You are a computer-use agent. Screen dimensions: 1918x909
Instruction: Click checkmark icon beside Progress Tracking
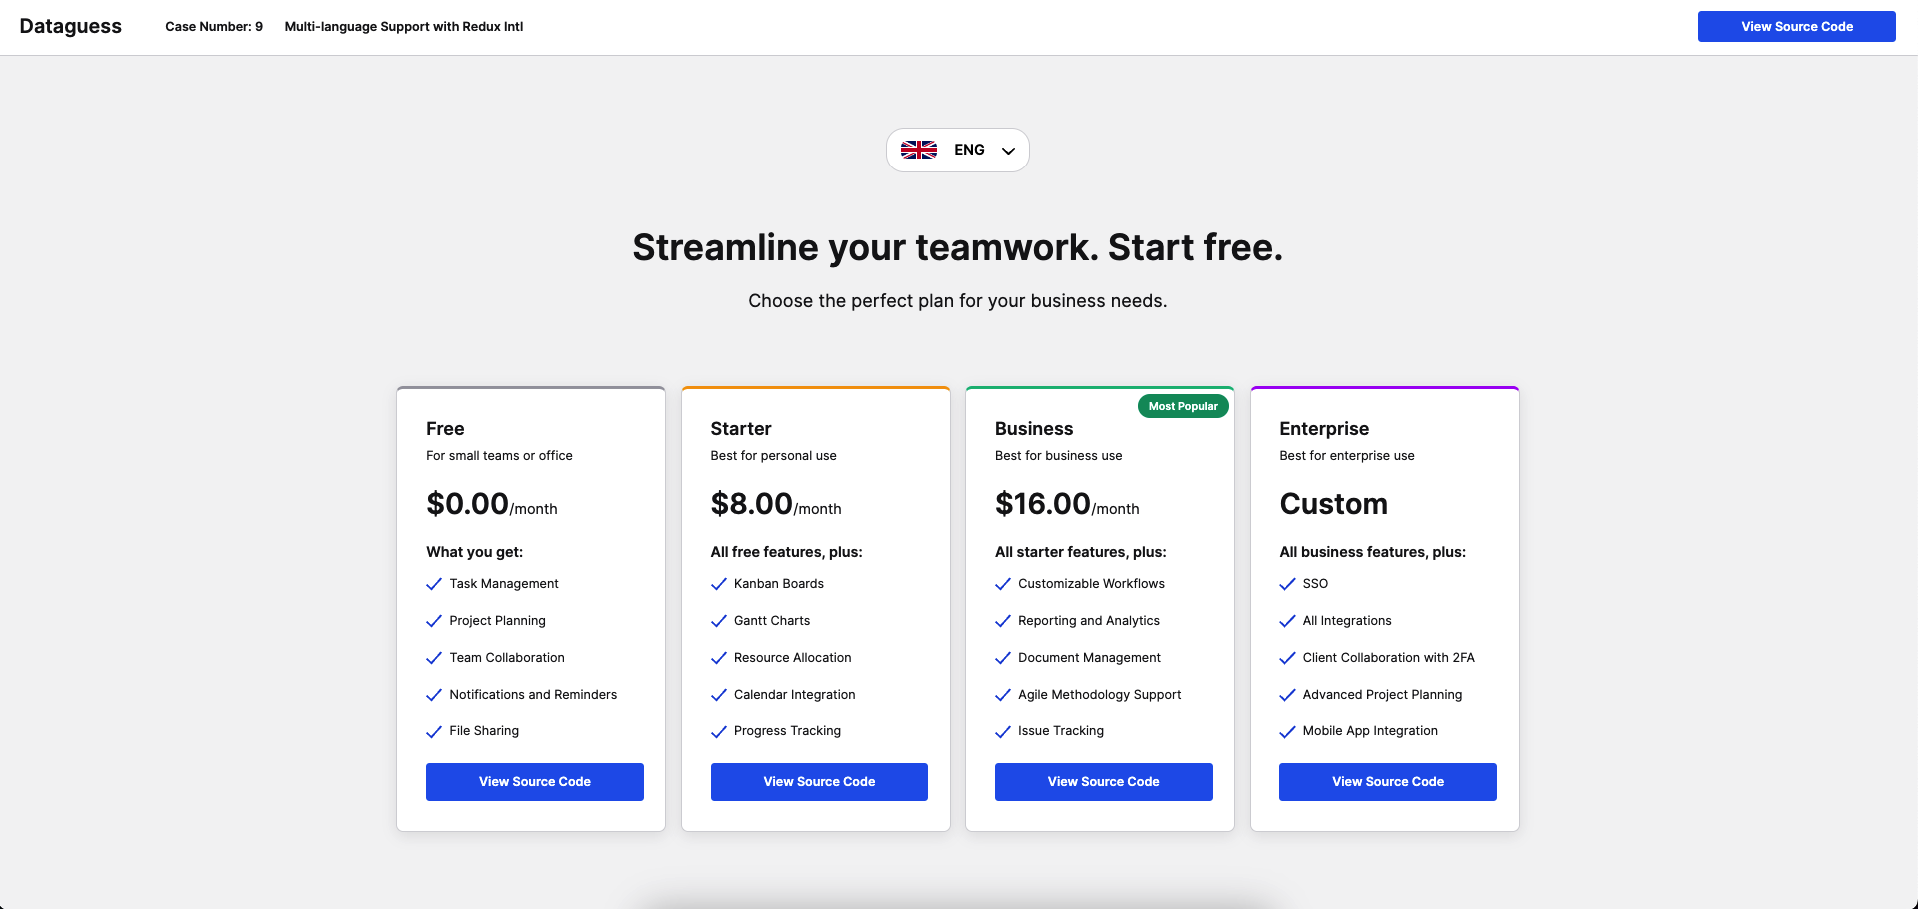pos(718,732)
